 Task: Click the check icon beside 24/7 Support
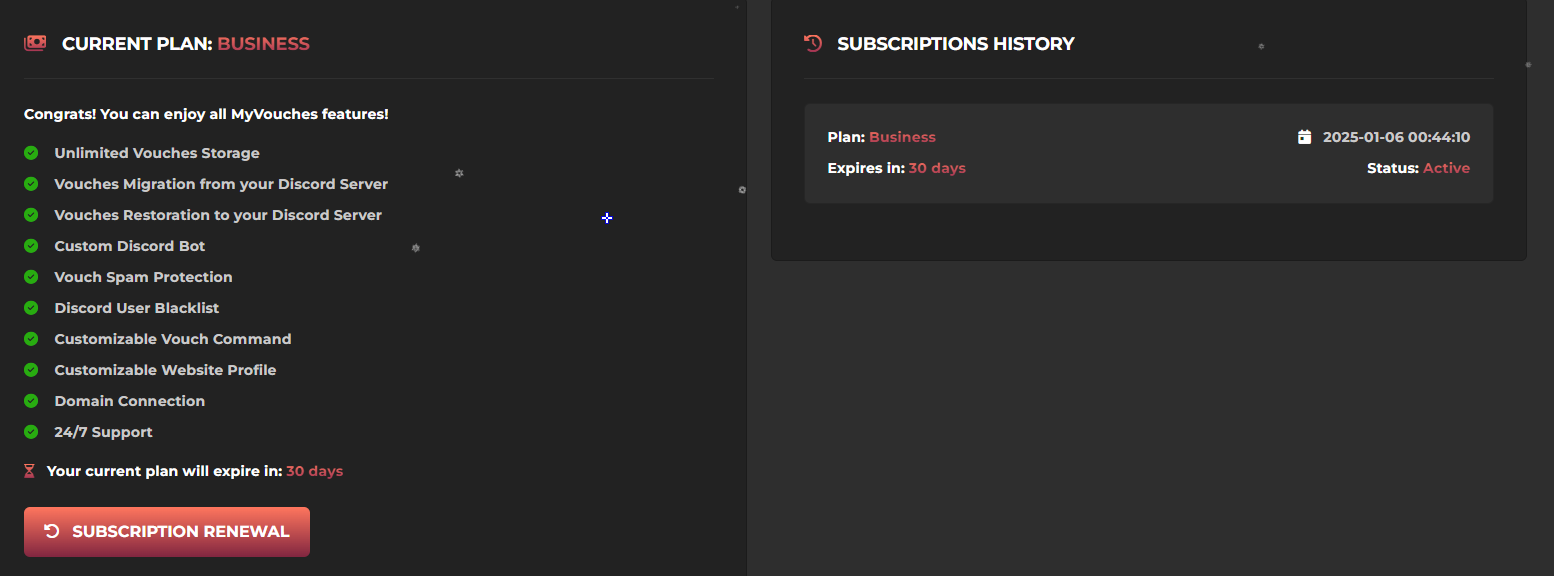tap(31, 432)
